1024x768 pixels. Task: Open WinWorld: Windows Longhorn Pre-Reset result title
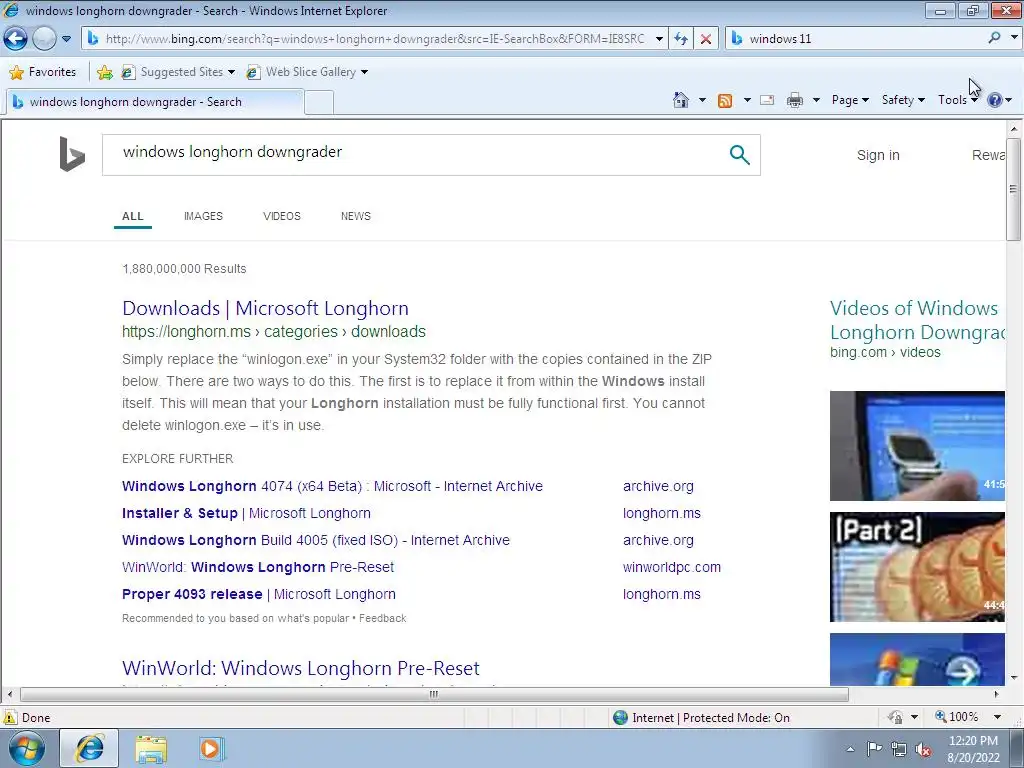(300, 668)
